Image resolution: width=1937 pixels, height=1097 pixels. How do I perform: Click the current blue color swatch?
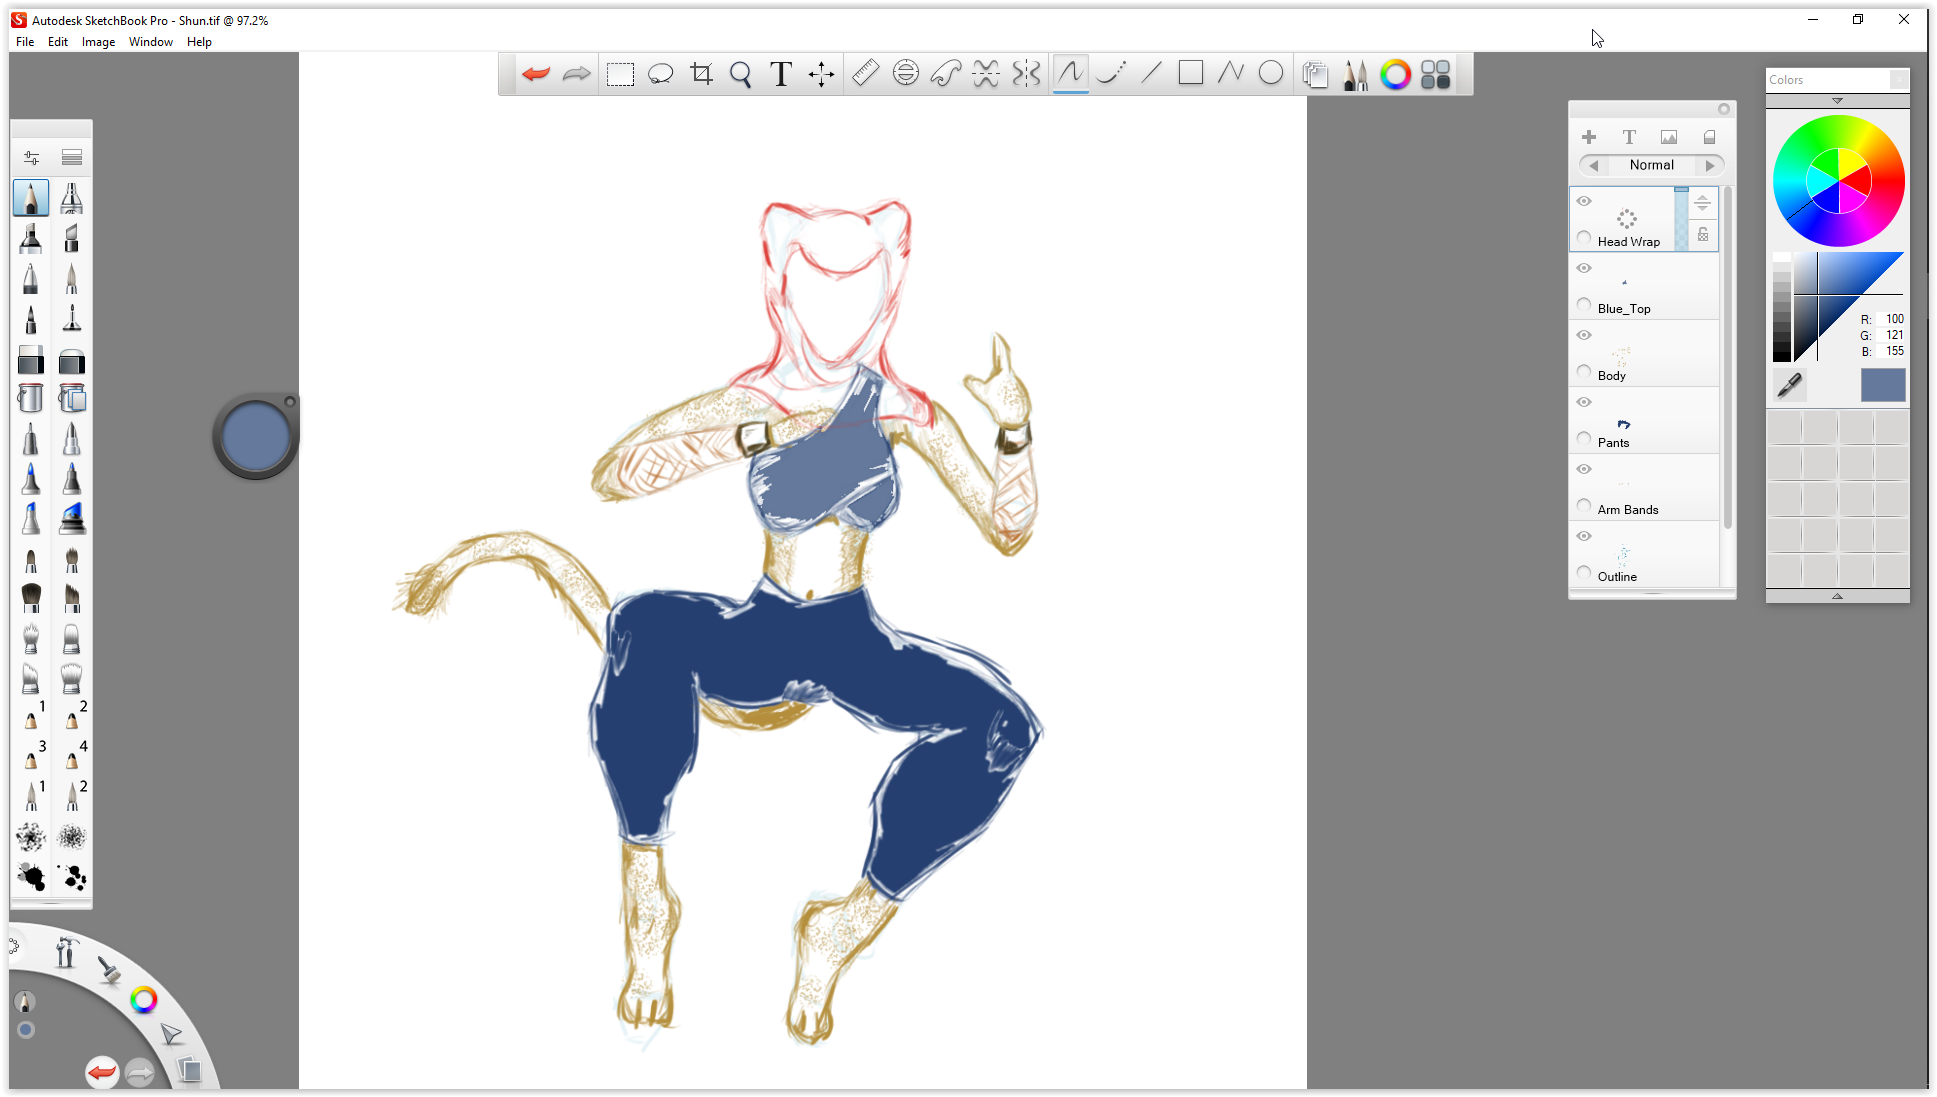(x=1882, y=385)
